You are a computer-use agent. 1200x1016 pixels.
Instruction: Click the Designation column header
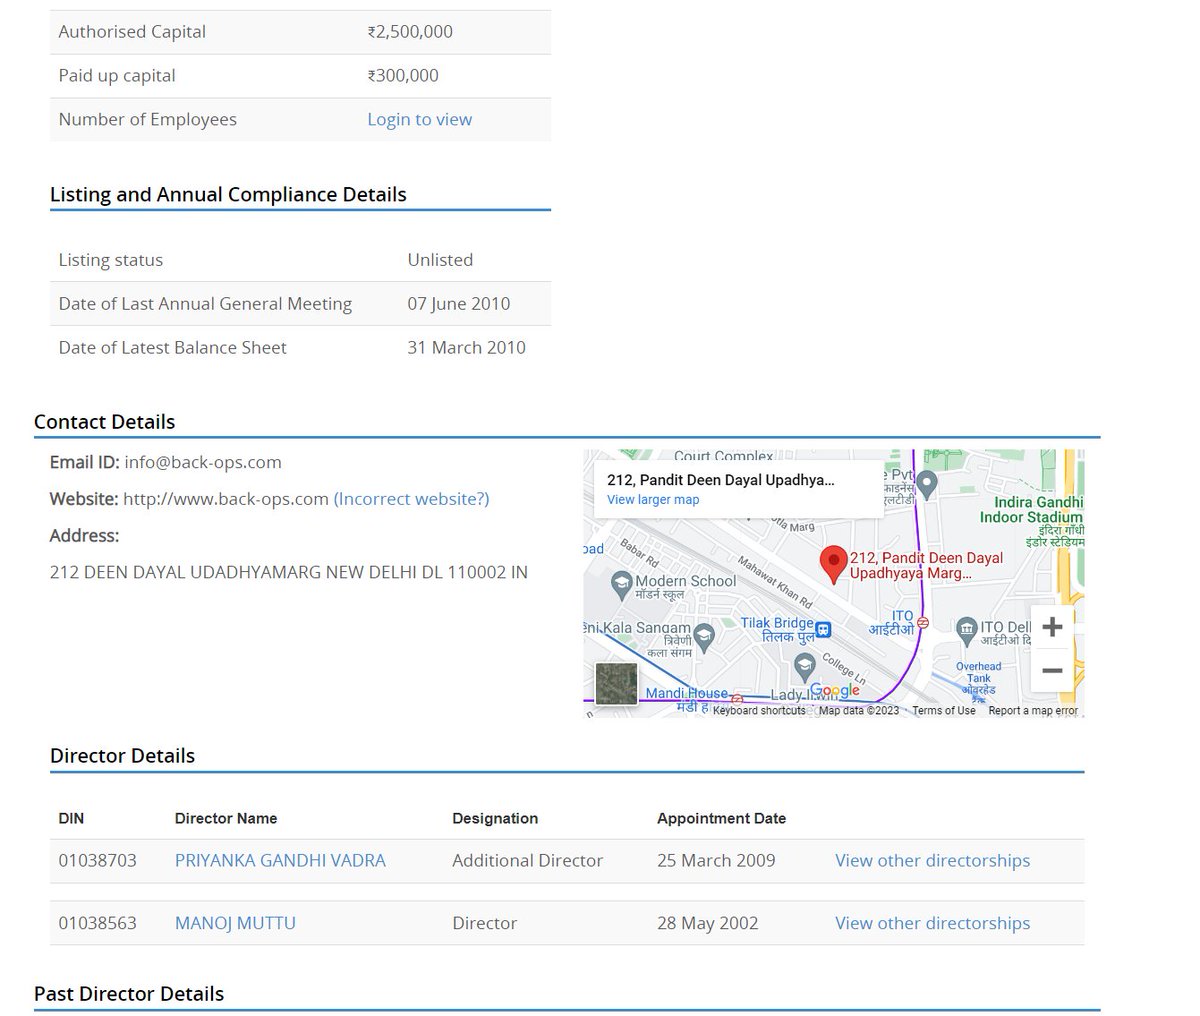point(495,818)
